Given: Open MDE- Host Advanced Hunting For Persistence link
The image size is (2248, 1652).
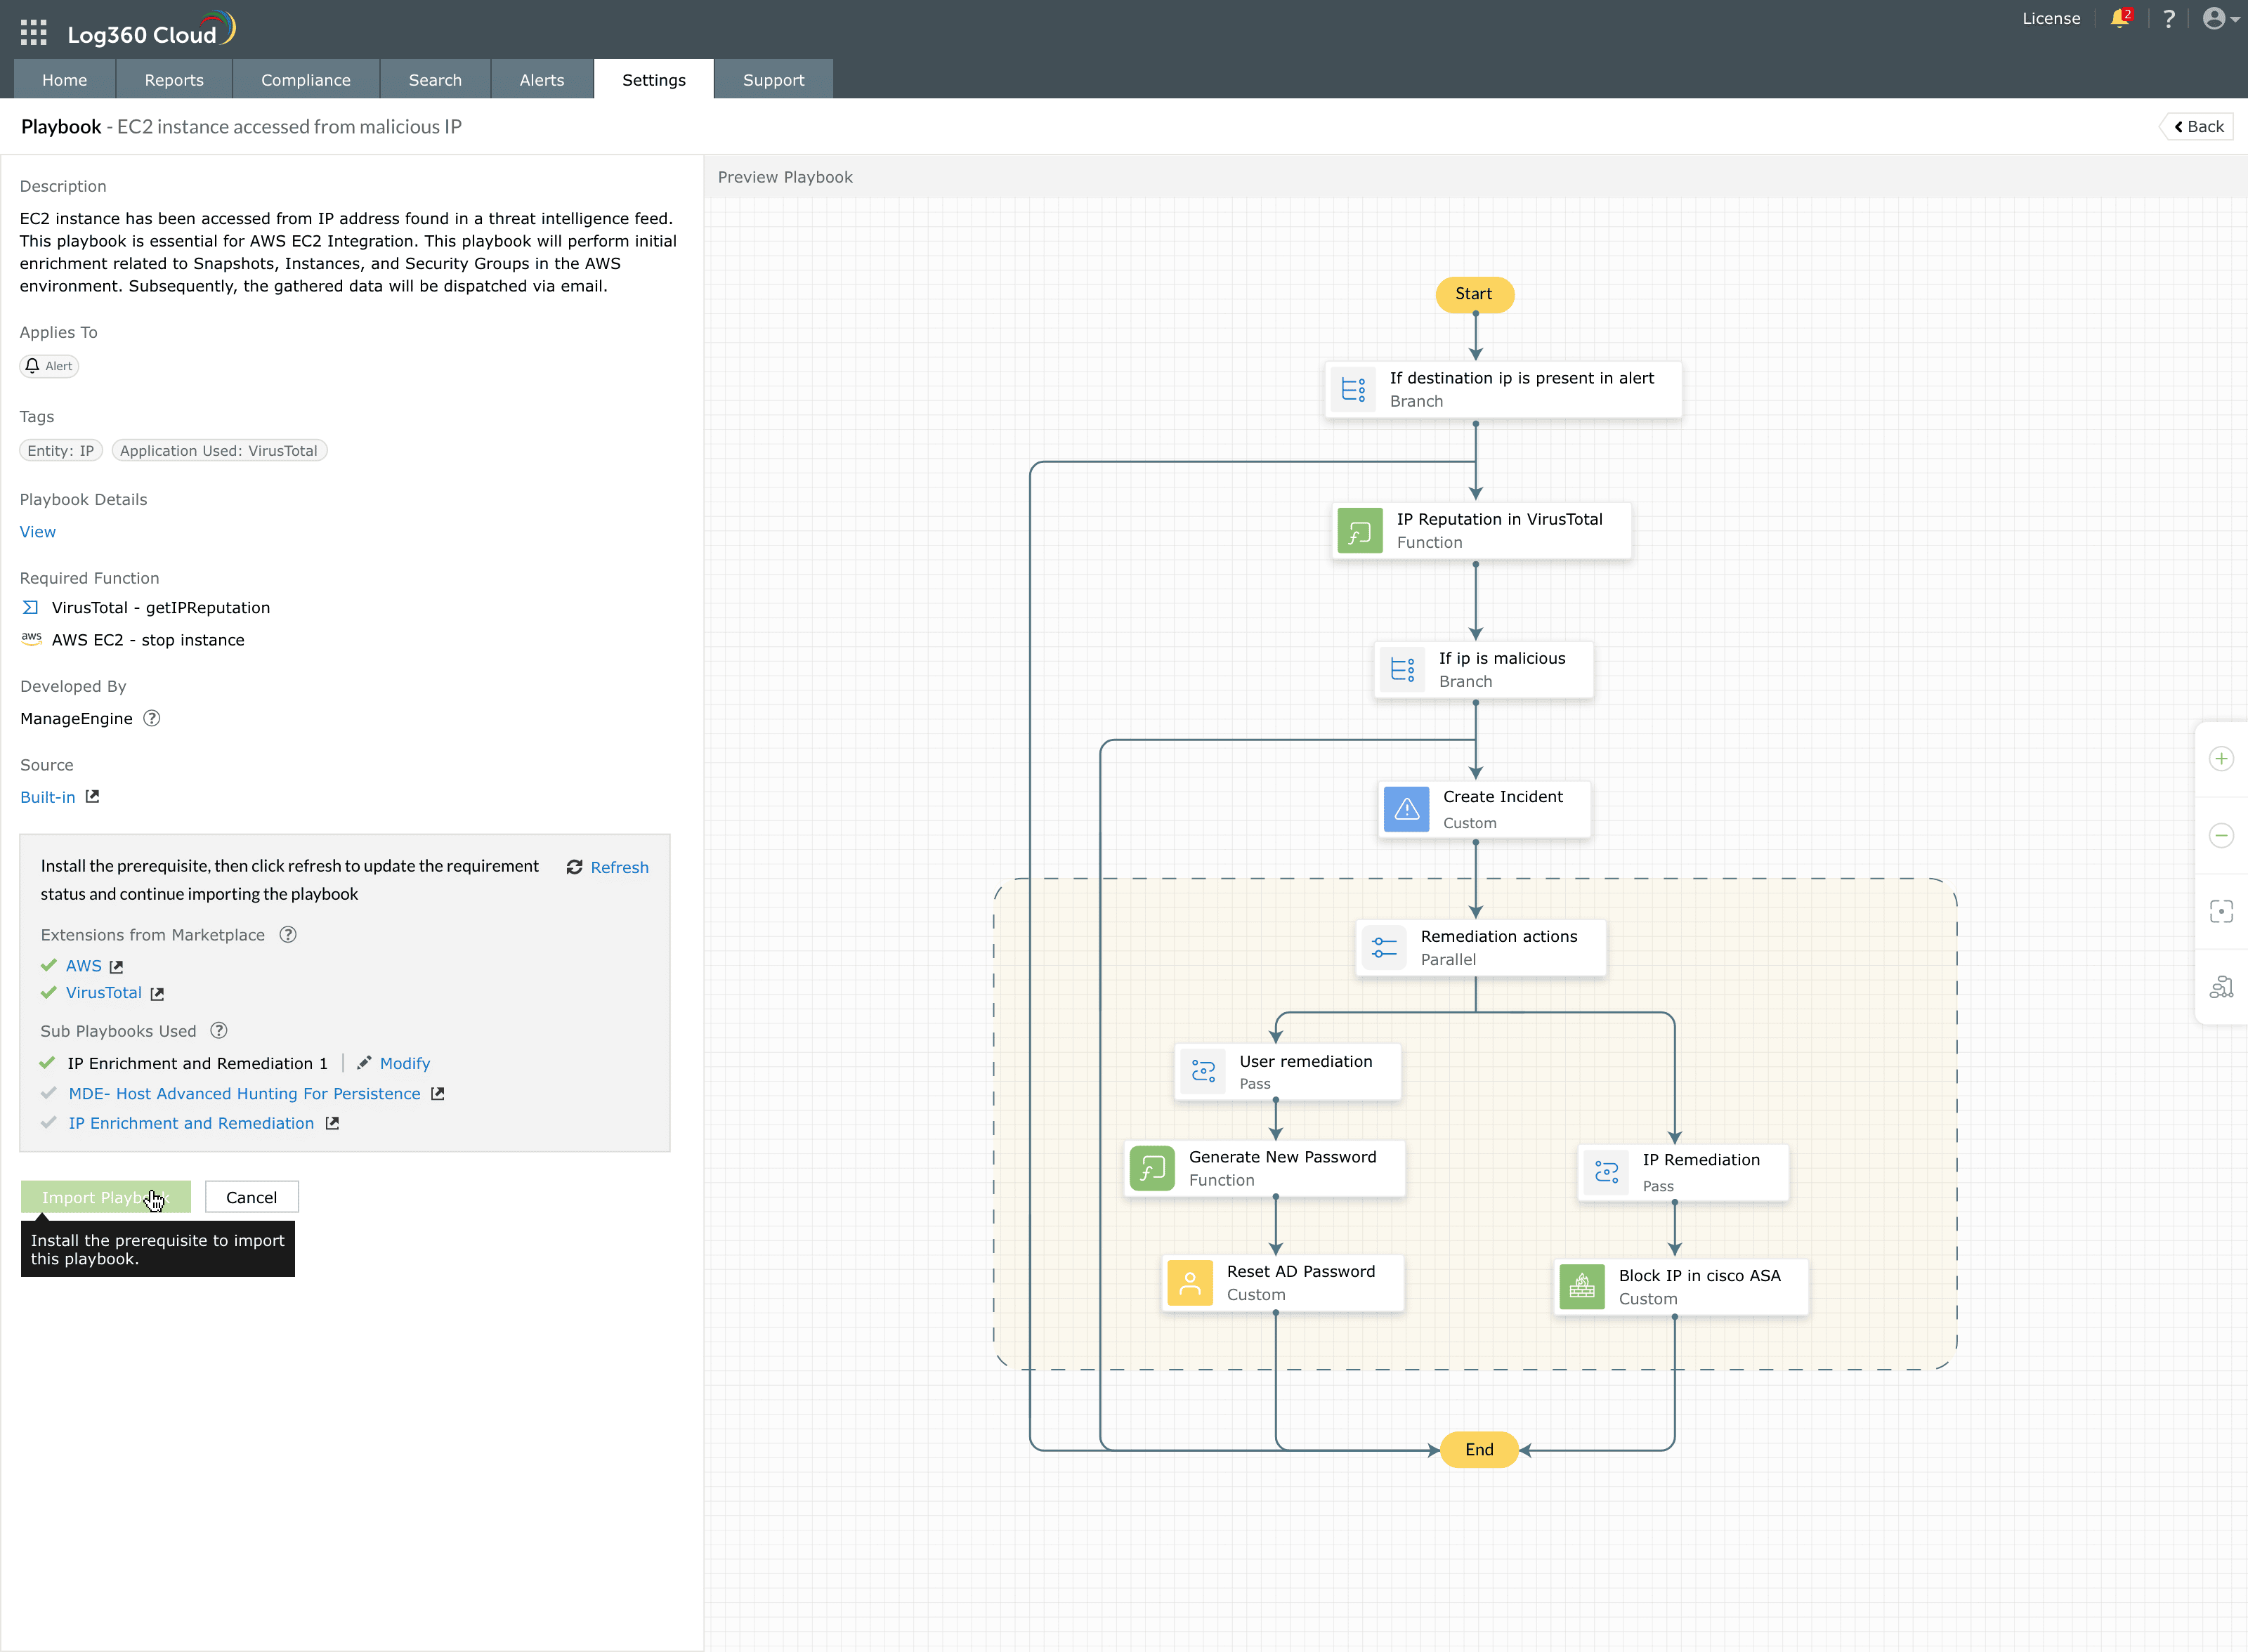Looking at the screenshot, I should click(x=245, y=1094).
